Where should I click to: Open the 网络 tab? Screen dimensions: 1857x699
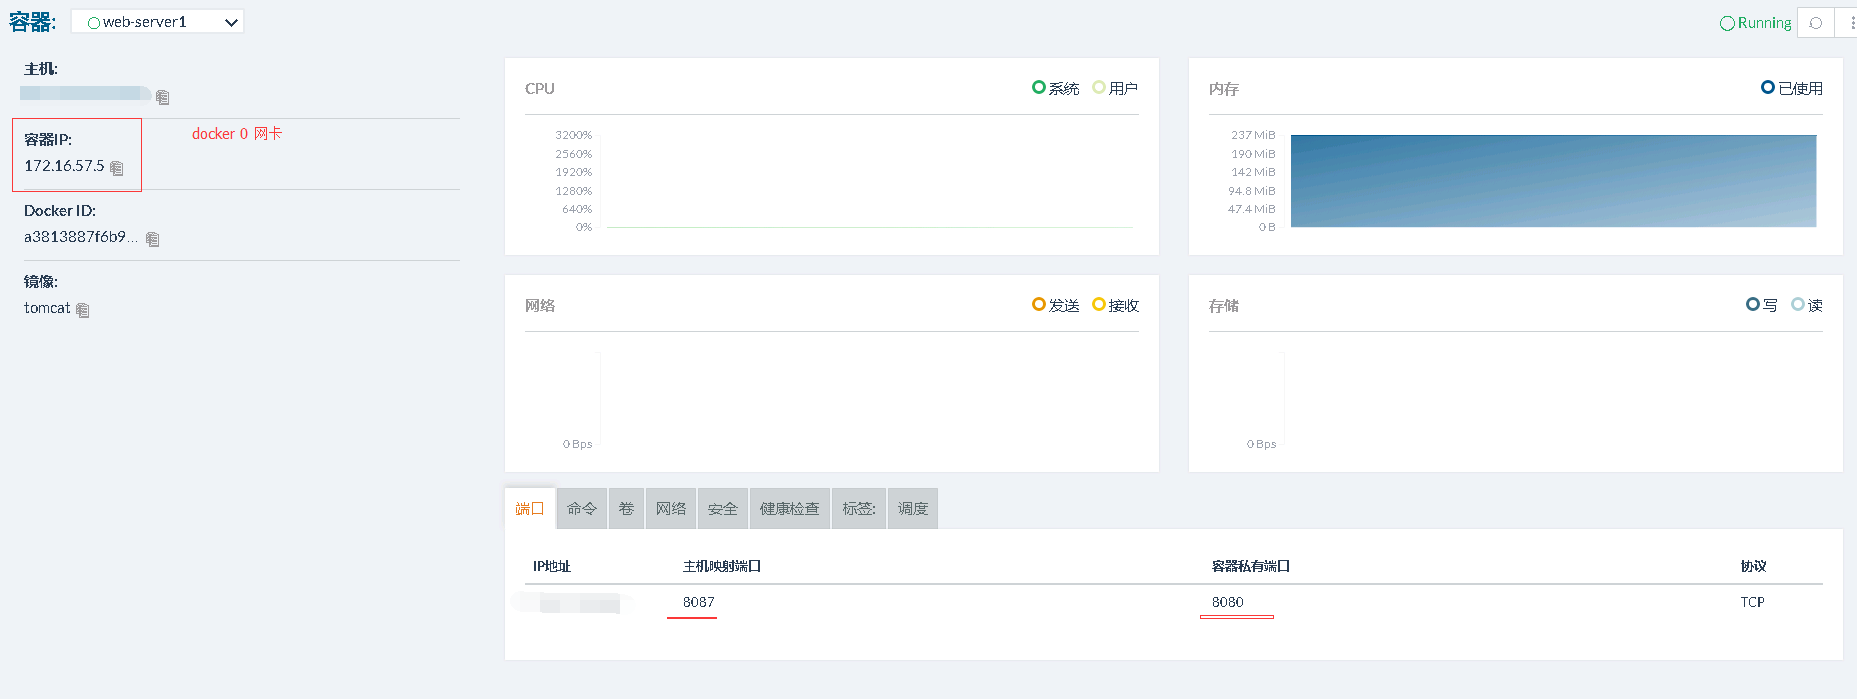tap(671, 508)
